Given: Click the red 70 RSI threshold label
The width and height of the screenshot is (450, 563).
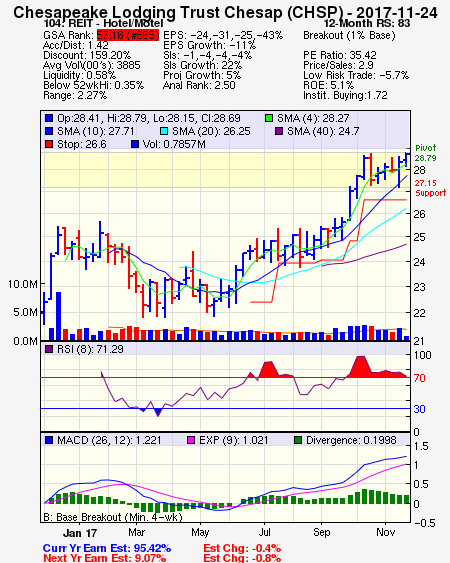Looking at the screenshot, I should point(419,378).
